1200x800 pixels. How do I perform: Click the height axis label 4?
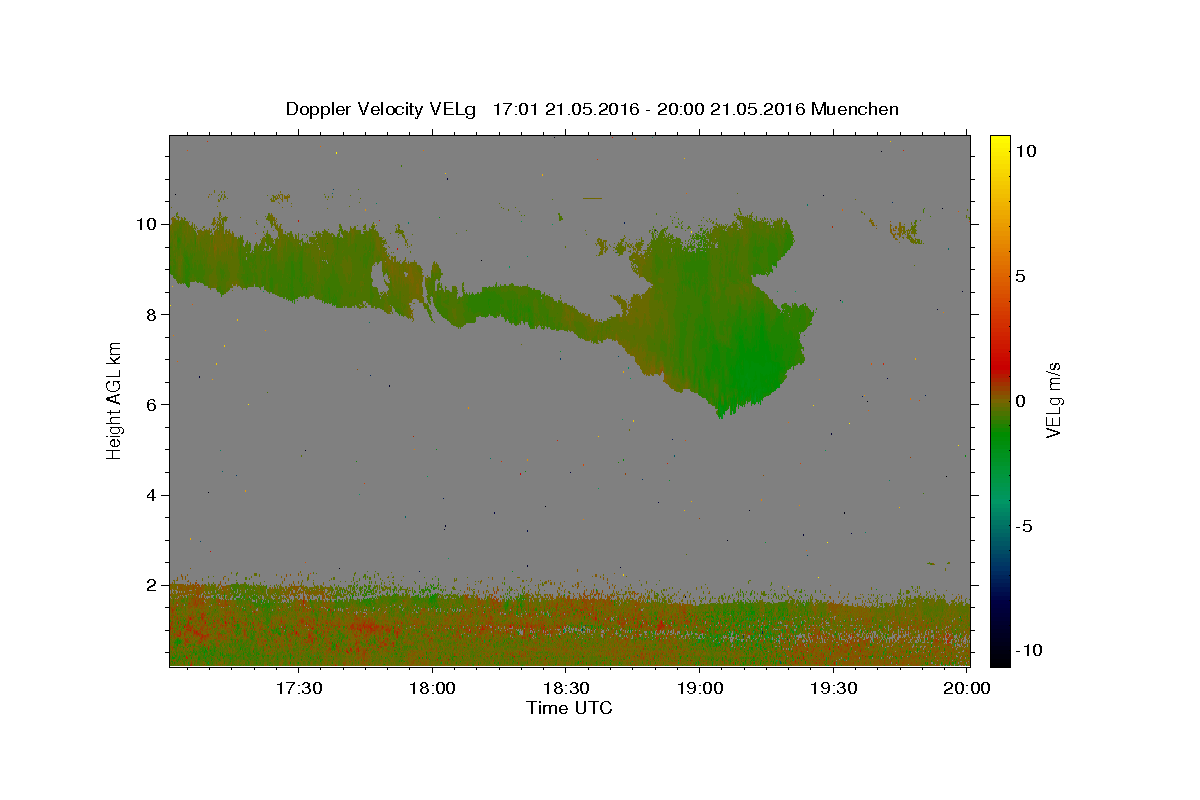(152, 495)
